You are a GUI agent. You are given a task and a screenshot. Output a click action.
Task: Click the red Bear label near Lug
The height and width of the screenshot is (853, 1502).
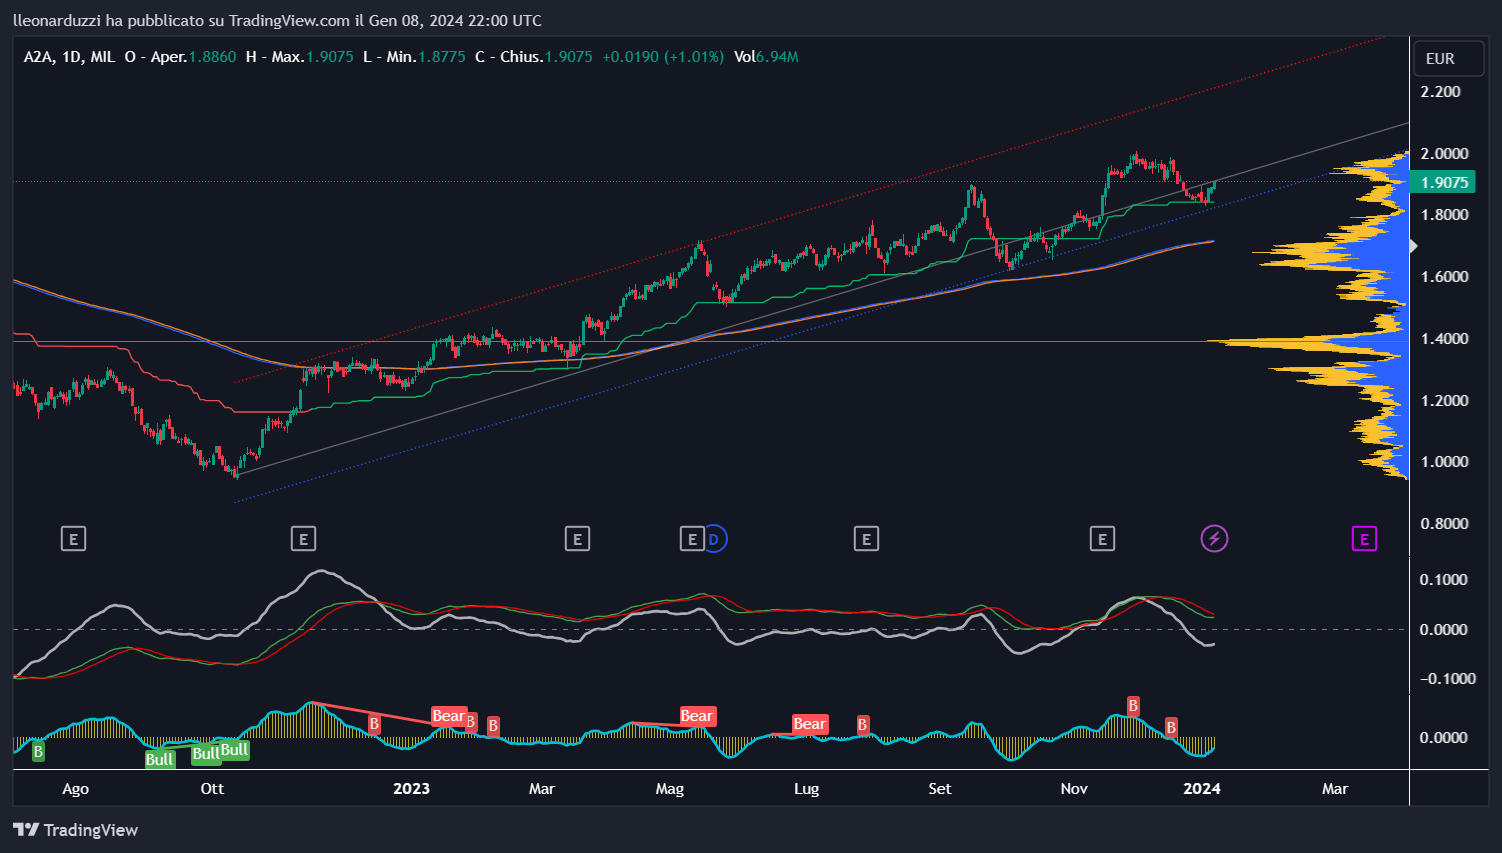pyautogui.click(x=809, y=724)
